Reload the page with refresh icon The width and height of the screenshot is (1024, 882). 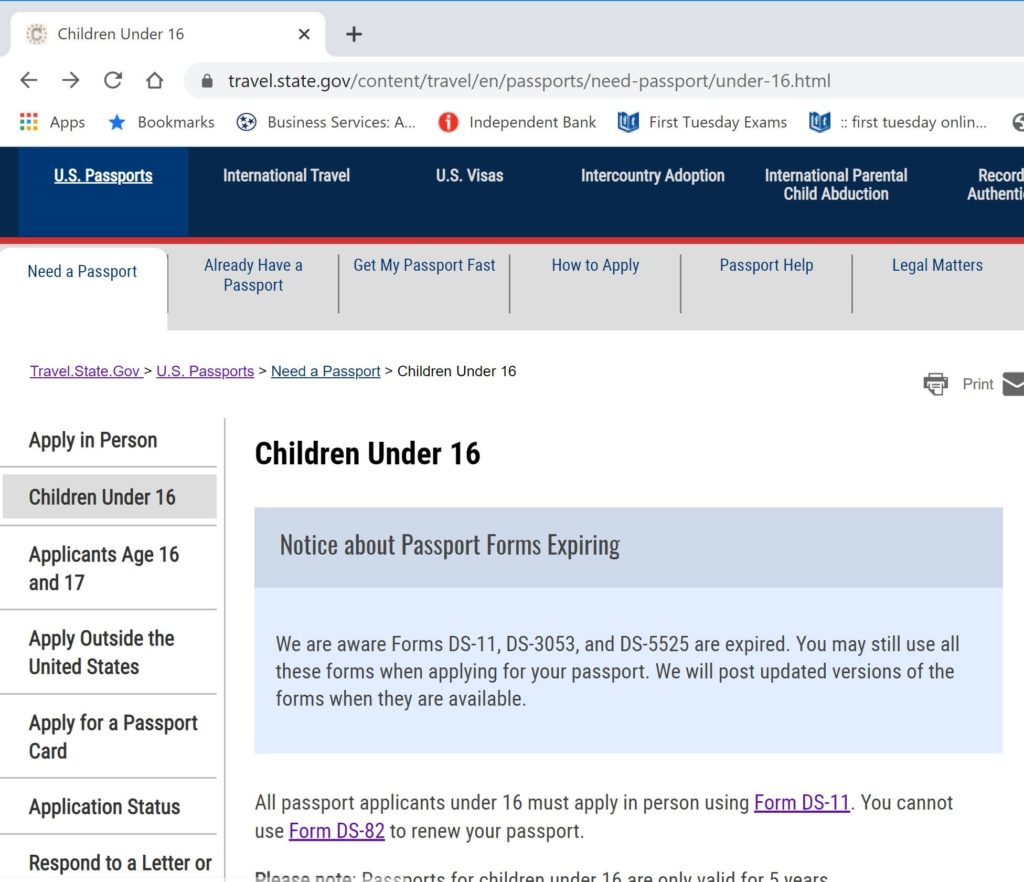point(113,80)
